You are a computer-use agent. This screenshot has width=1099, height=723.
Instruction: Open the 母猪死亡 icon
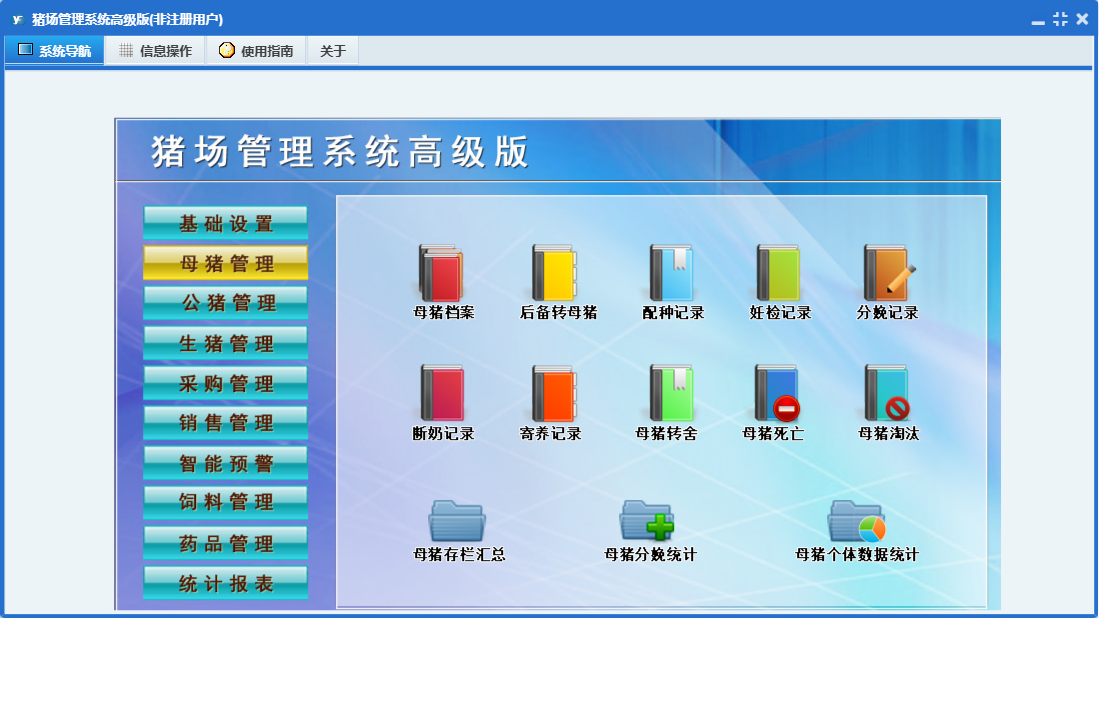pos(777,393)
